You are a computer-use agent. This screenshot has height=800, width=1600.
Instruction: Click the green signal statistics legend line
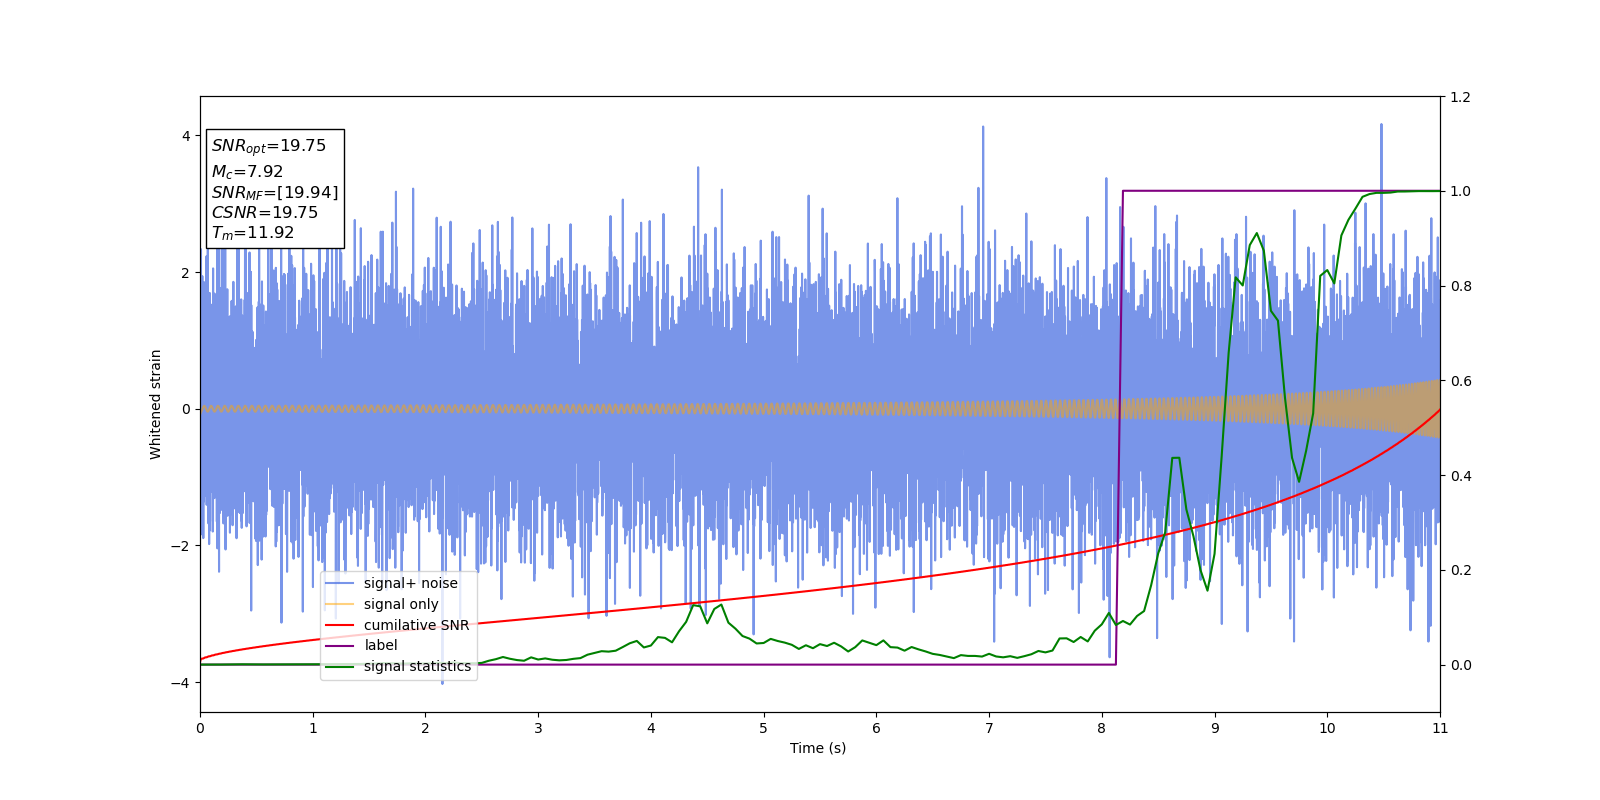click(x=340, y=667)
